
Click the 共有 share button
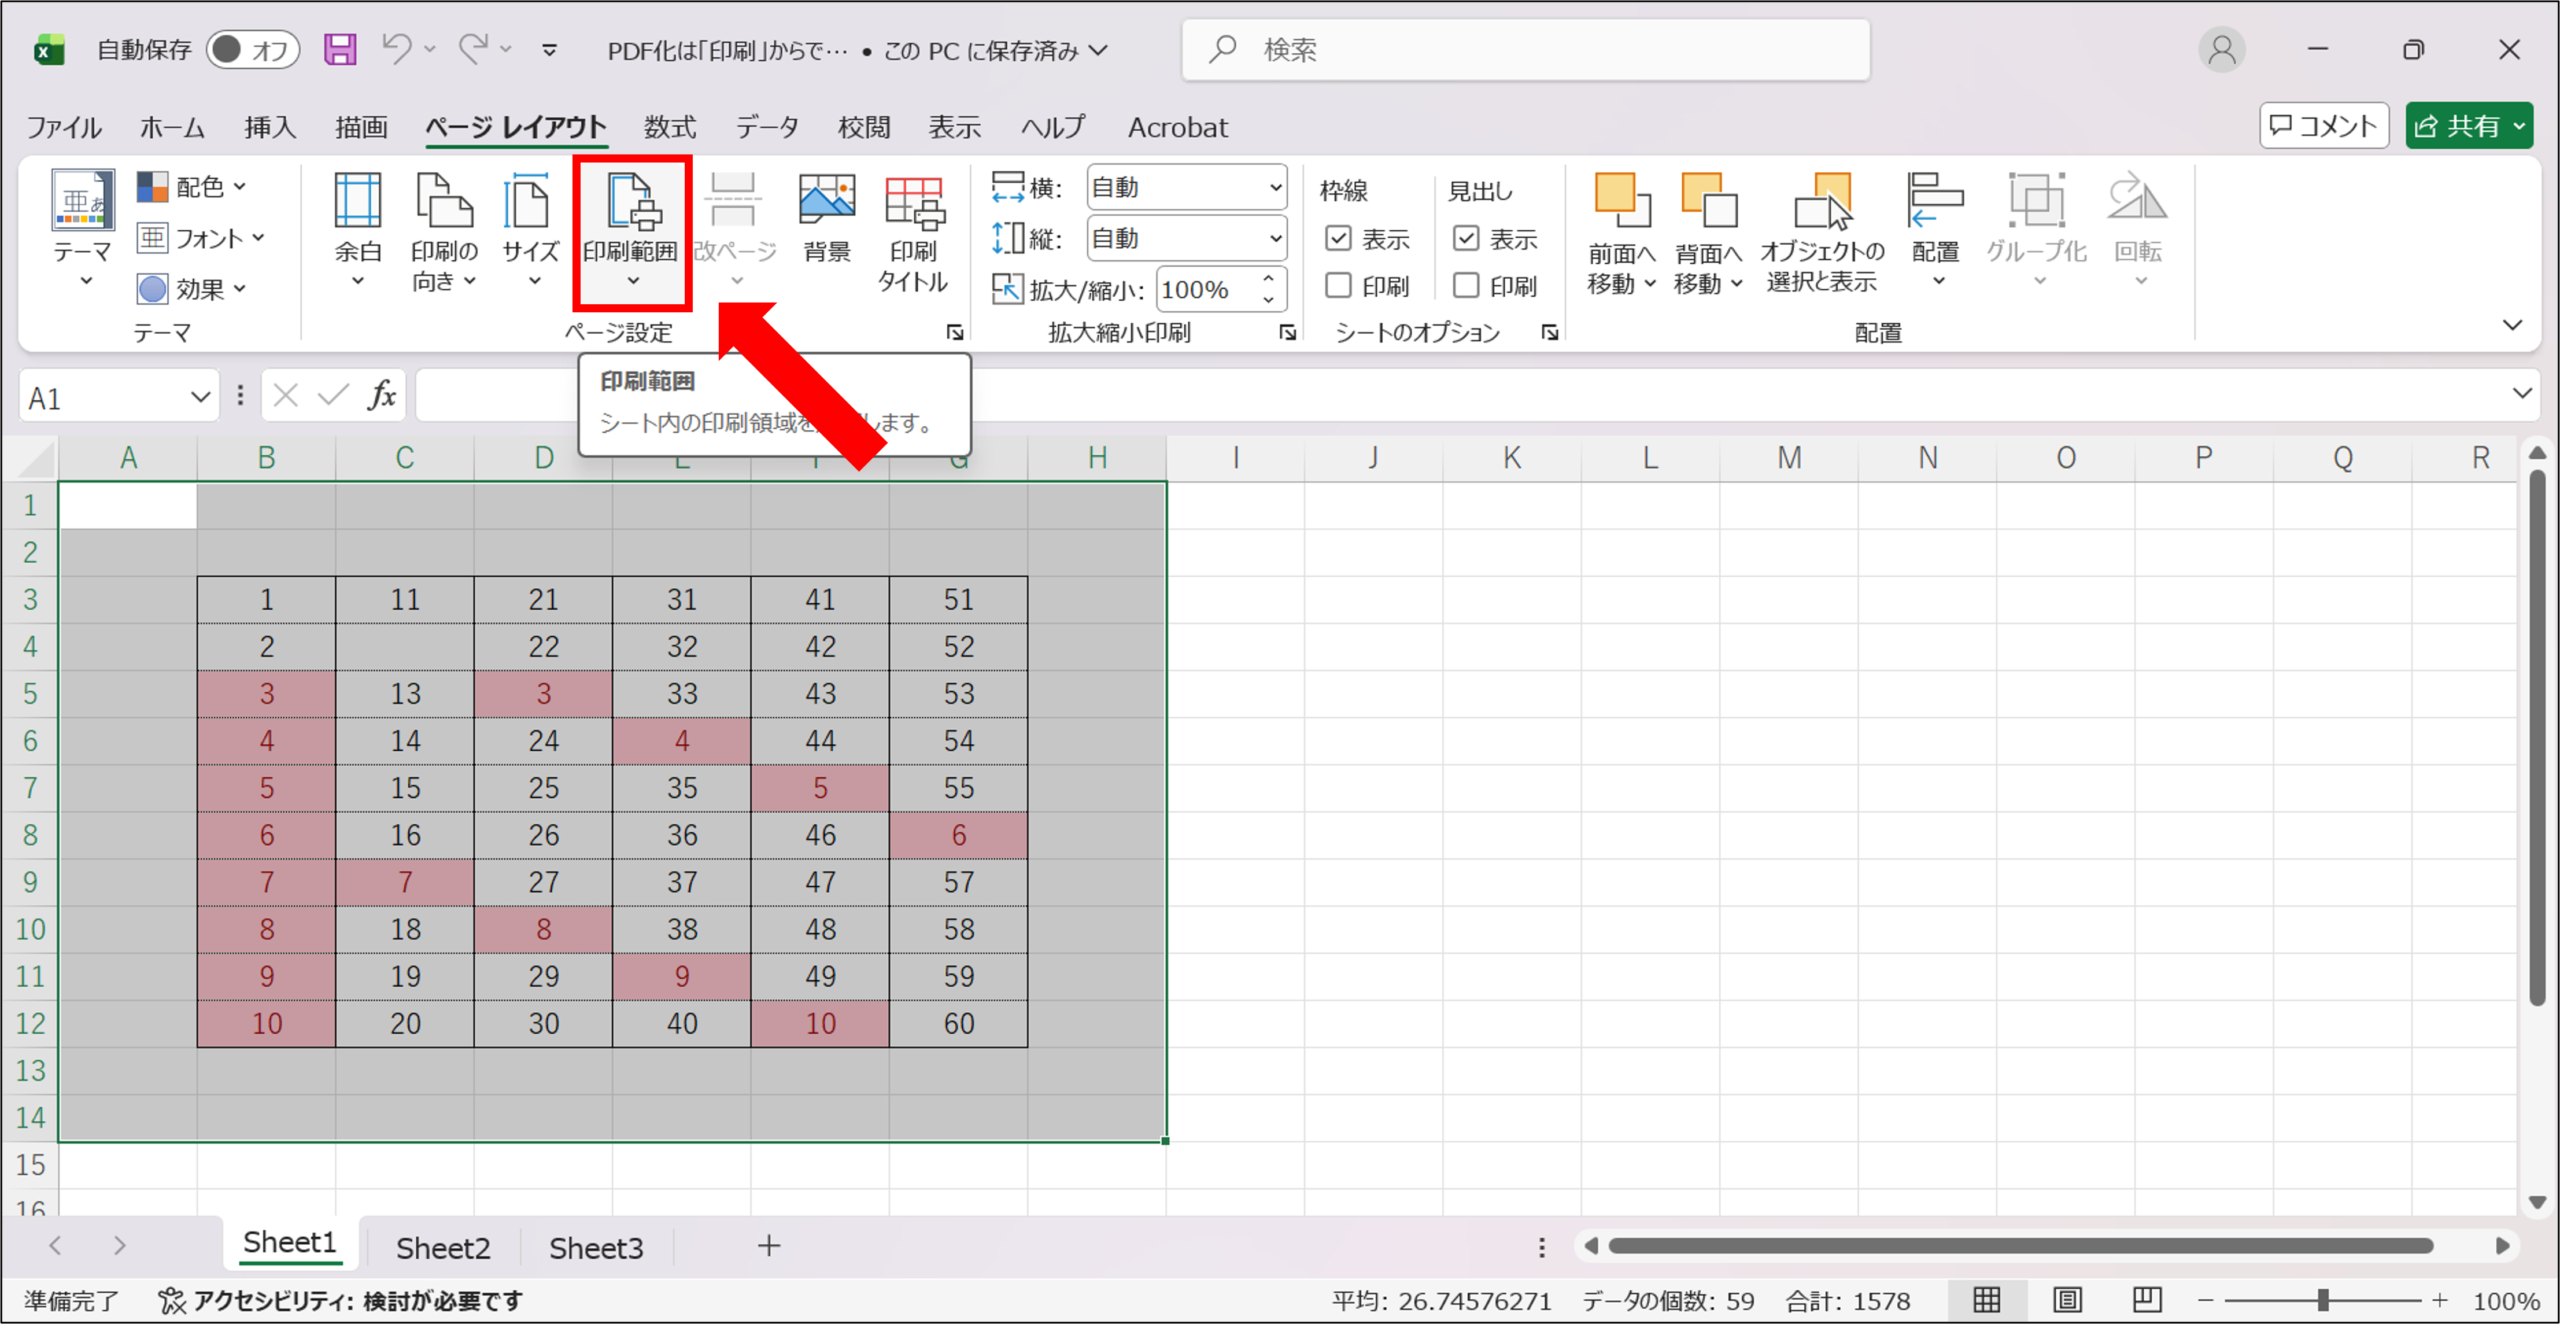2468,126
